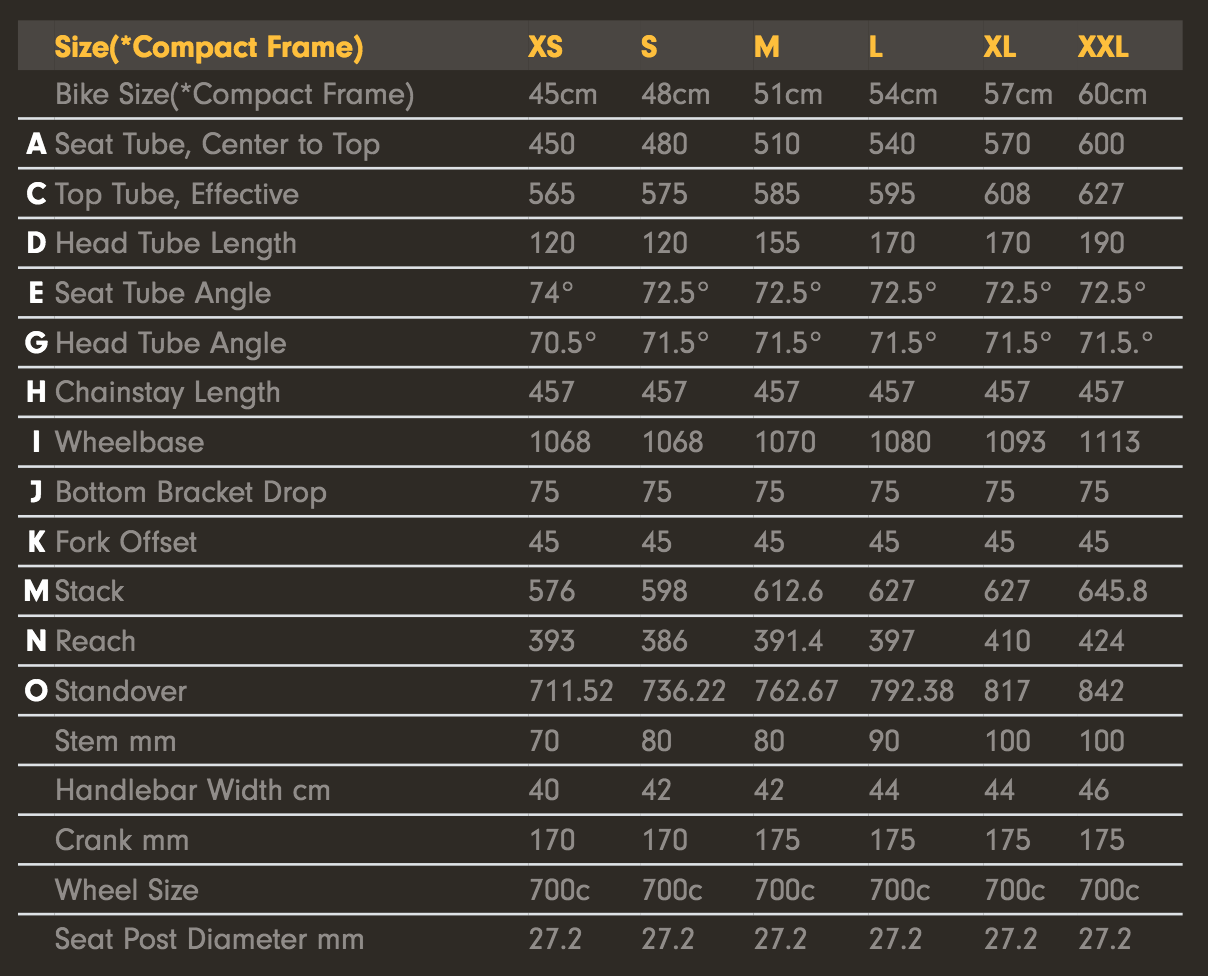This screenshot has width=1208, height=976.
Task: Click the 70.5° head tube angle value
Action: (562, 343)
